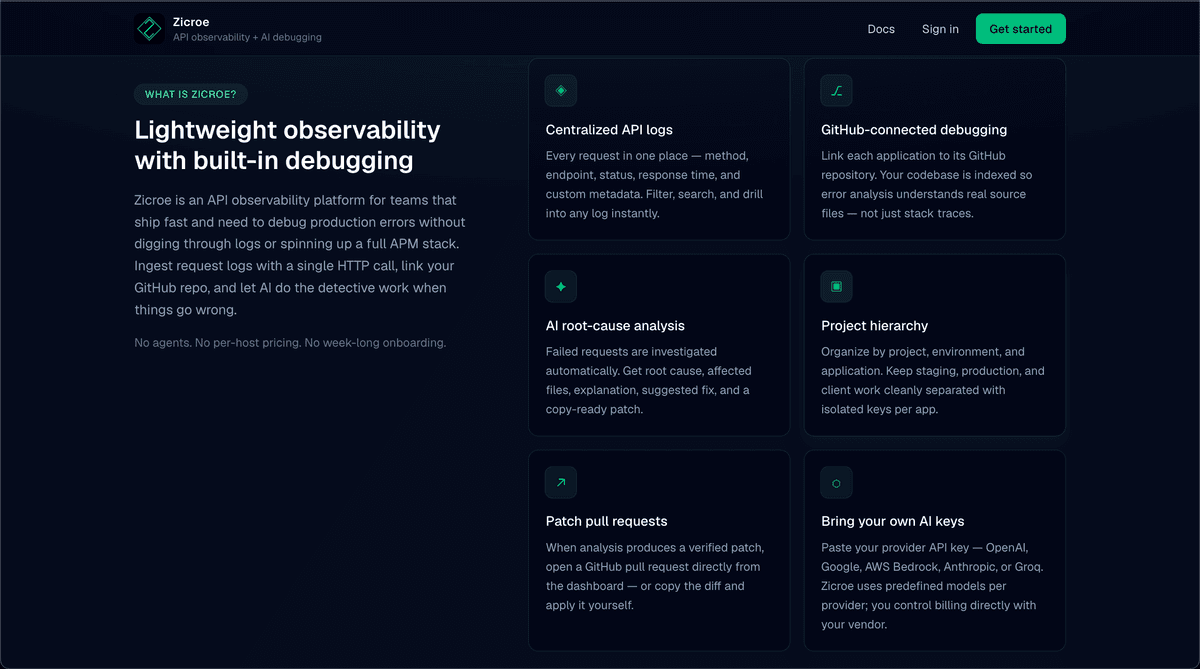Click the GitHub-connected debugging branch icon
1200x669 pixels.
[x=837, y=91]
